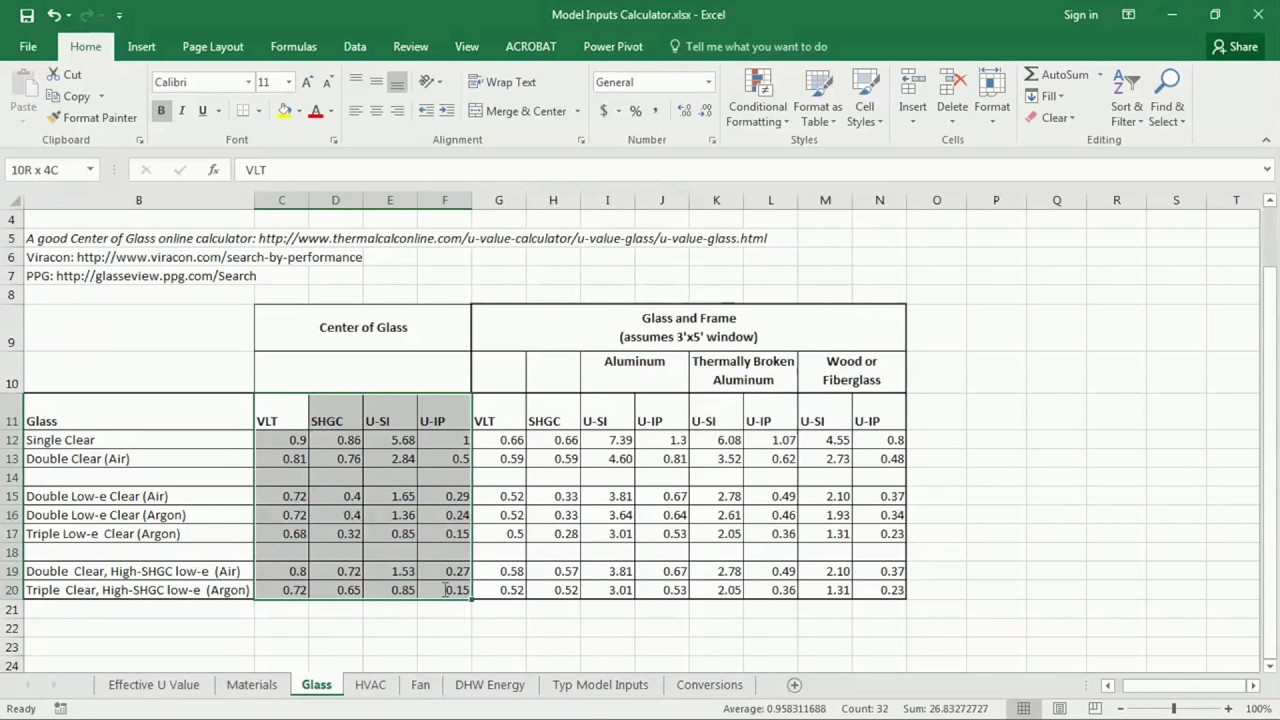This screenshot has width=1280, height=720.
Task: Open the HVAC sheet tab
Action: tap(370, 685)
